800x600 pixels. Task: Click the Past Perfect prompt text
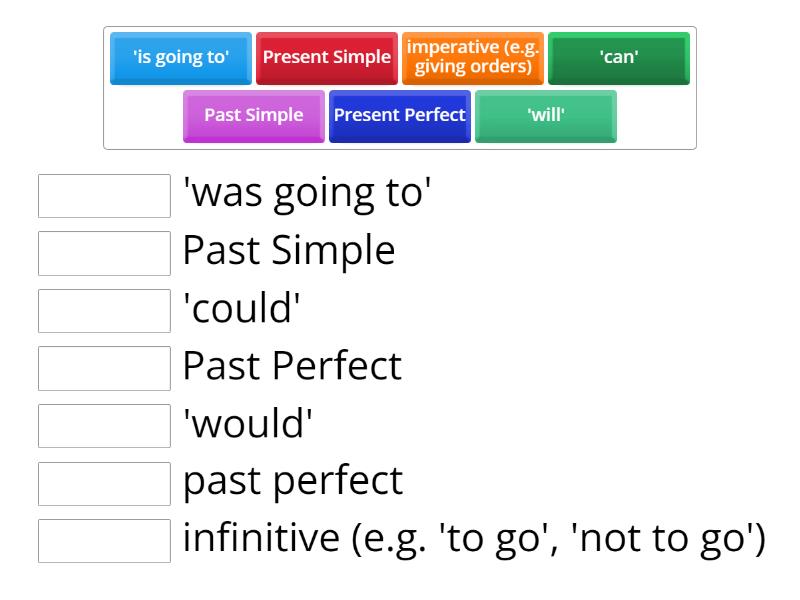(290, 365)
